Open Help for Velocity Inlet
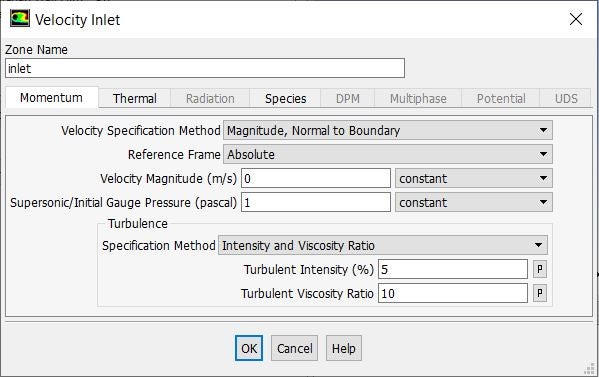Image resolution: width=599 pixels, height=377 pixels. tap(344, 348)
